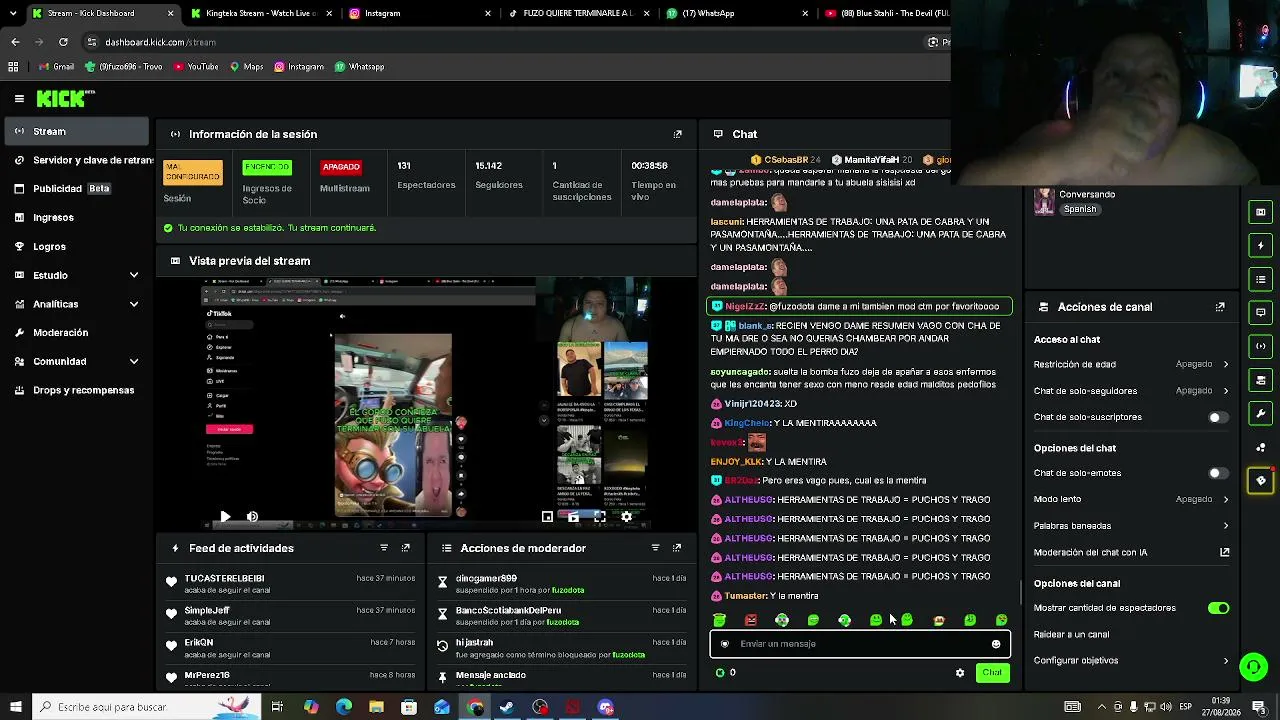Go to Stream in the sidebar
The height and width of the screenshot is (720, 1280).
coord(77,131)
